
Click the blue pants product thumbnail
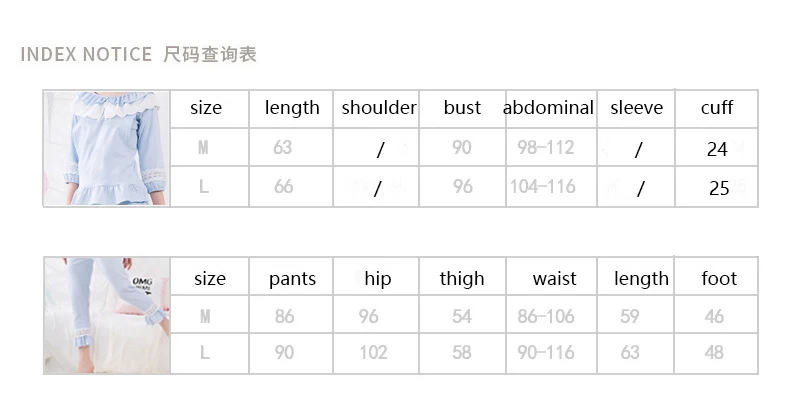click(x=107, y=315)
